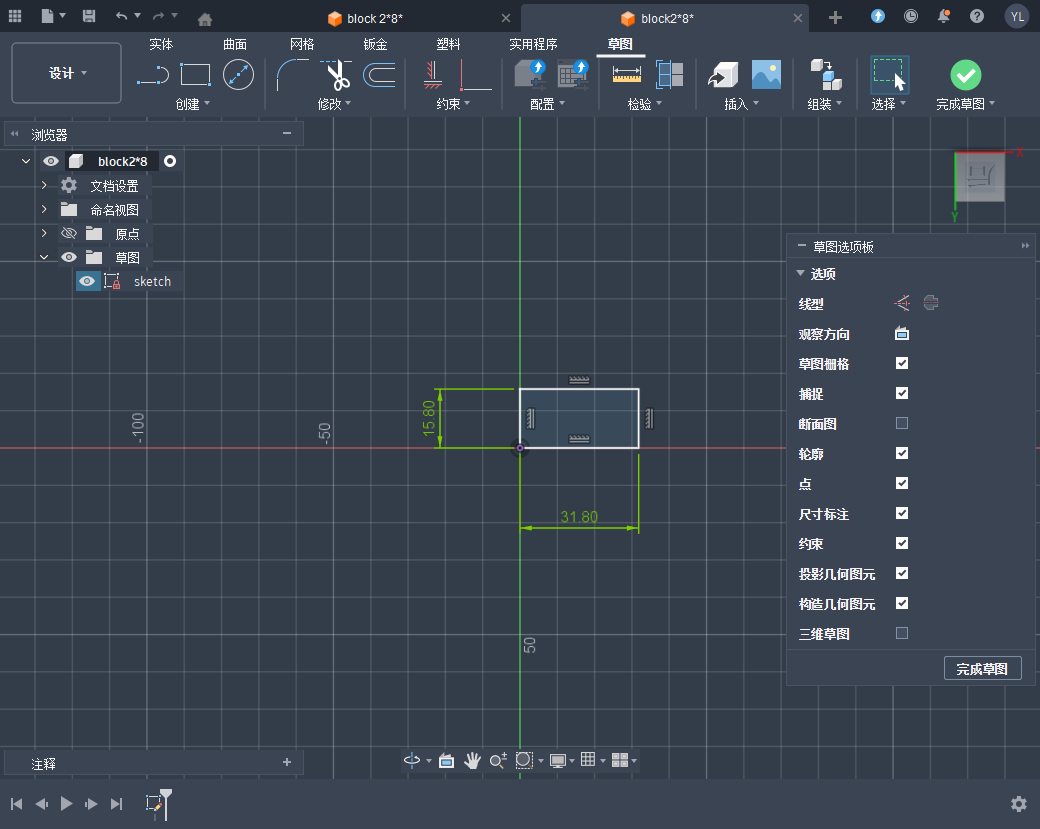Open the 设计 workspace dropdown
This screenshot has width=1040, height=829.
click(x=66, y=73)
